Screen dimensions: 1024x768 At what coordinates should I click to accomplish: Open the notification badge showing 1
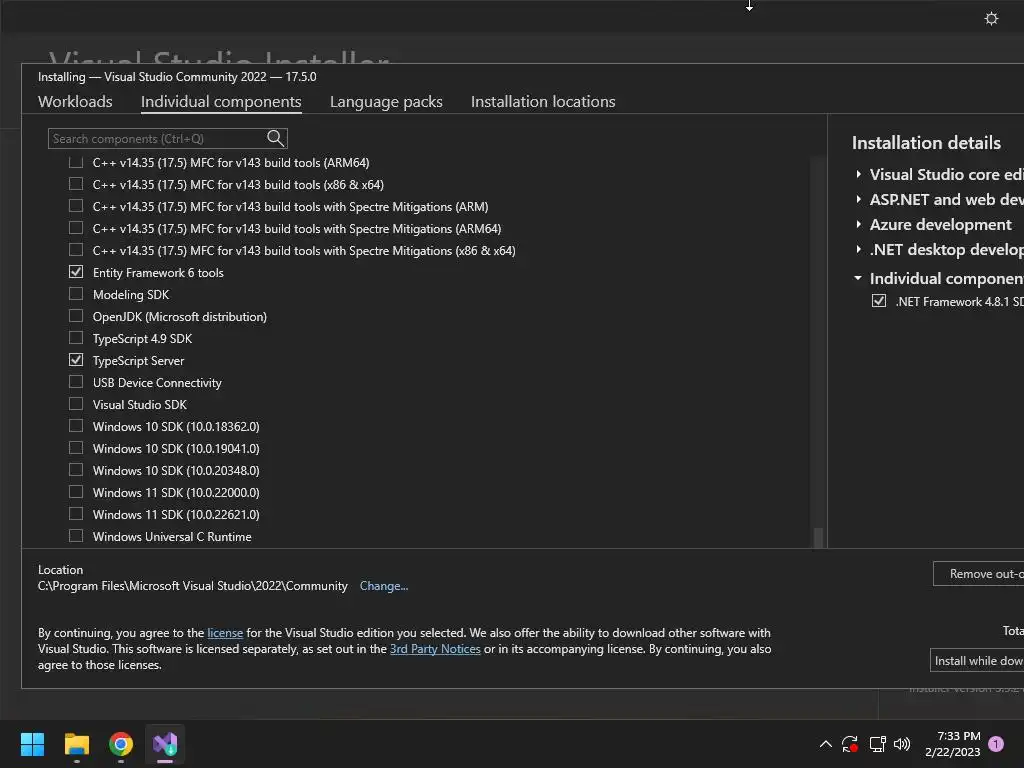[996, 744]
